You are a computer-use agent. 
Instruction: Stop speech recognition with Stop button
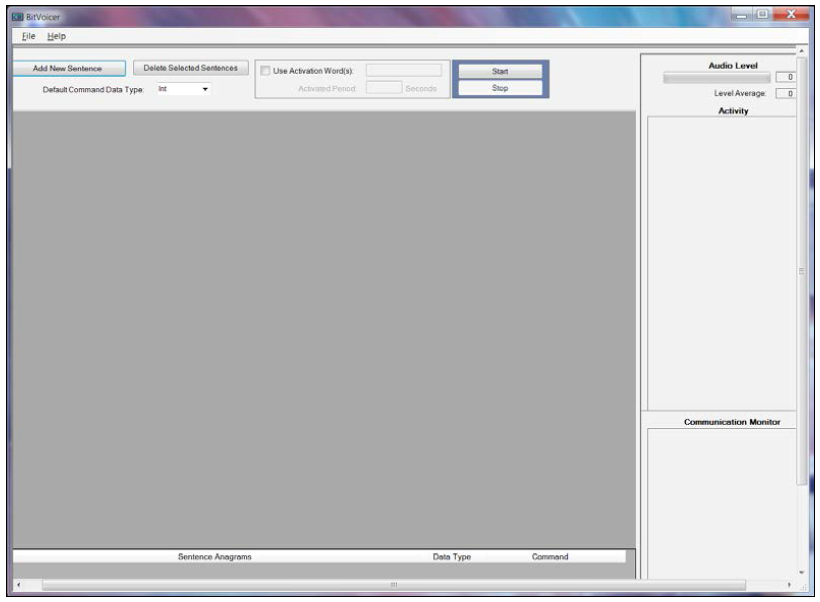(500, 88)
